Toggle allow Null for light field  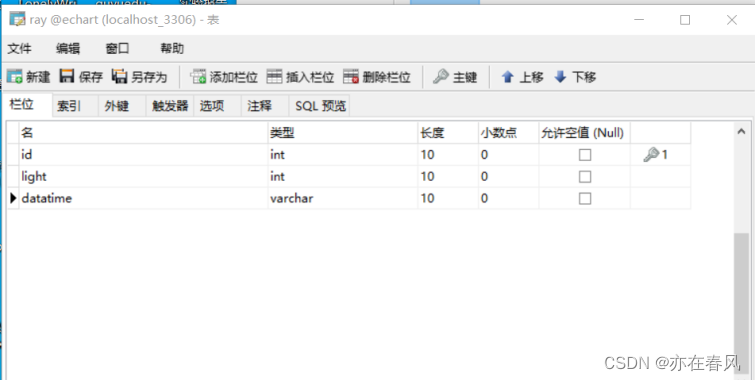click(x=585, y=177)
